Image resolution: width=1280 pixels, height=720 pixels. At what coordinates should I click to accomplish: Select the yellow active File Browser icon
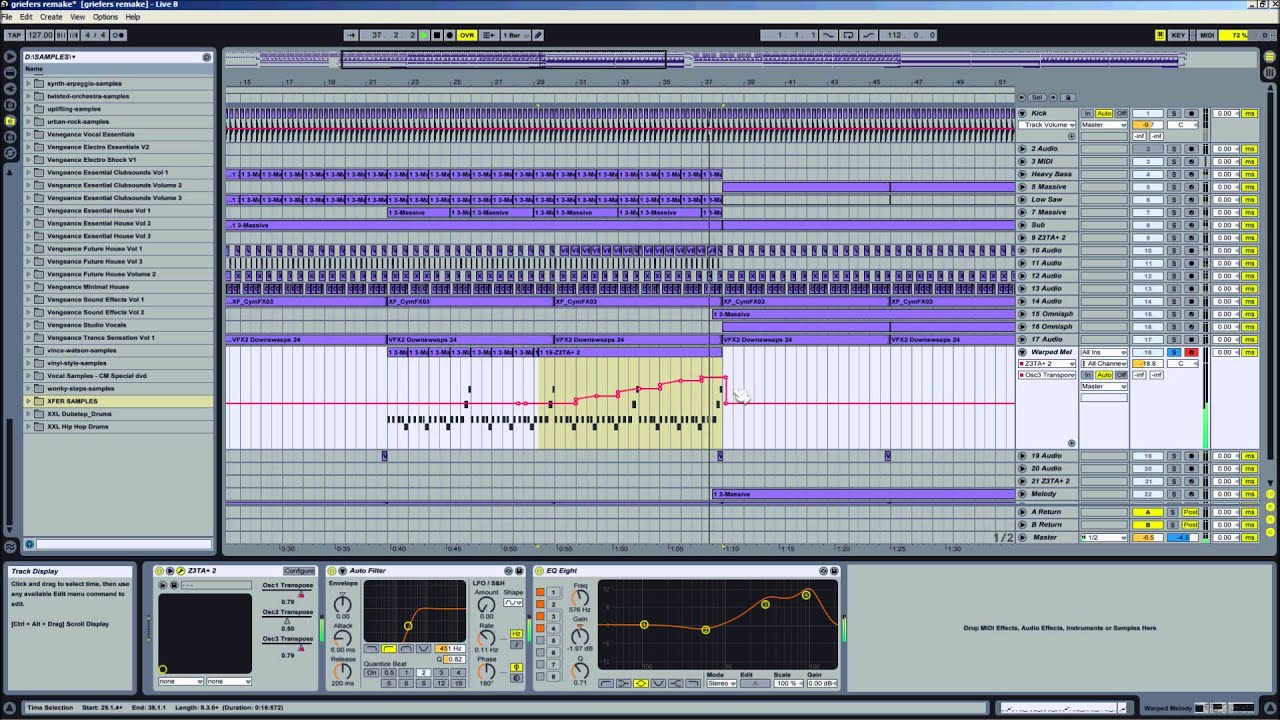(x=10, y=121)
